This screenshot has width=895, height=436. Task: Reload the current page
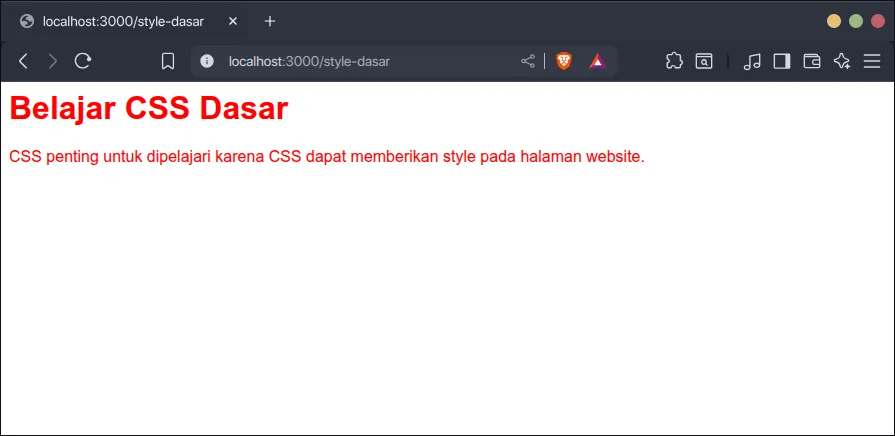pos(83,61)
